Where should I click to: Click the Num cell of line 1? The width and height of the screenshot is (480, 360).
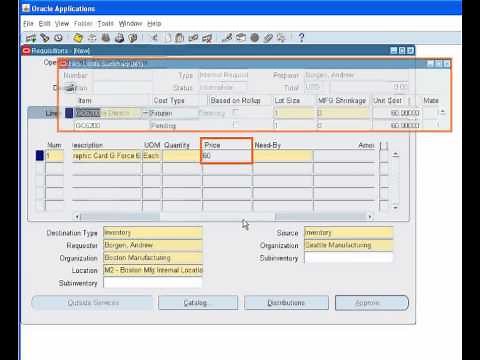[x=54, y=156]
